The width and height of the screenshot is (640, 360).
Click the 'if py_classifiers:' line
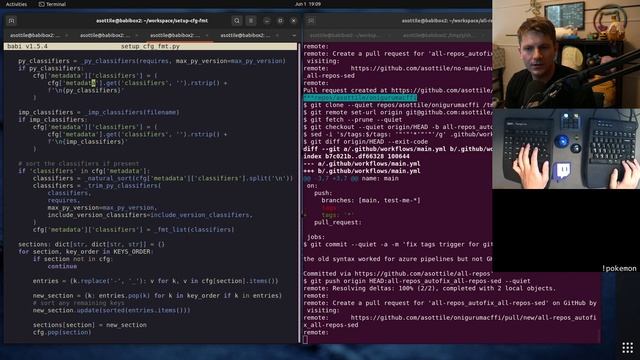51,68
